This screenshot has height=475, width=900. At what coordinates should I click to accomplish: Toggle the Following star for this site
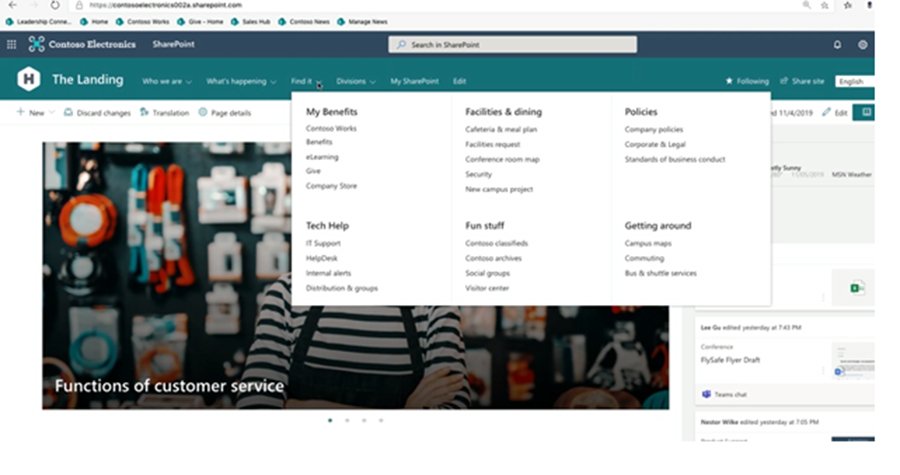(729, 81)
